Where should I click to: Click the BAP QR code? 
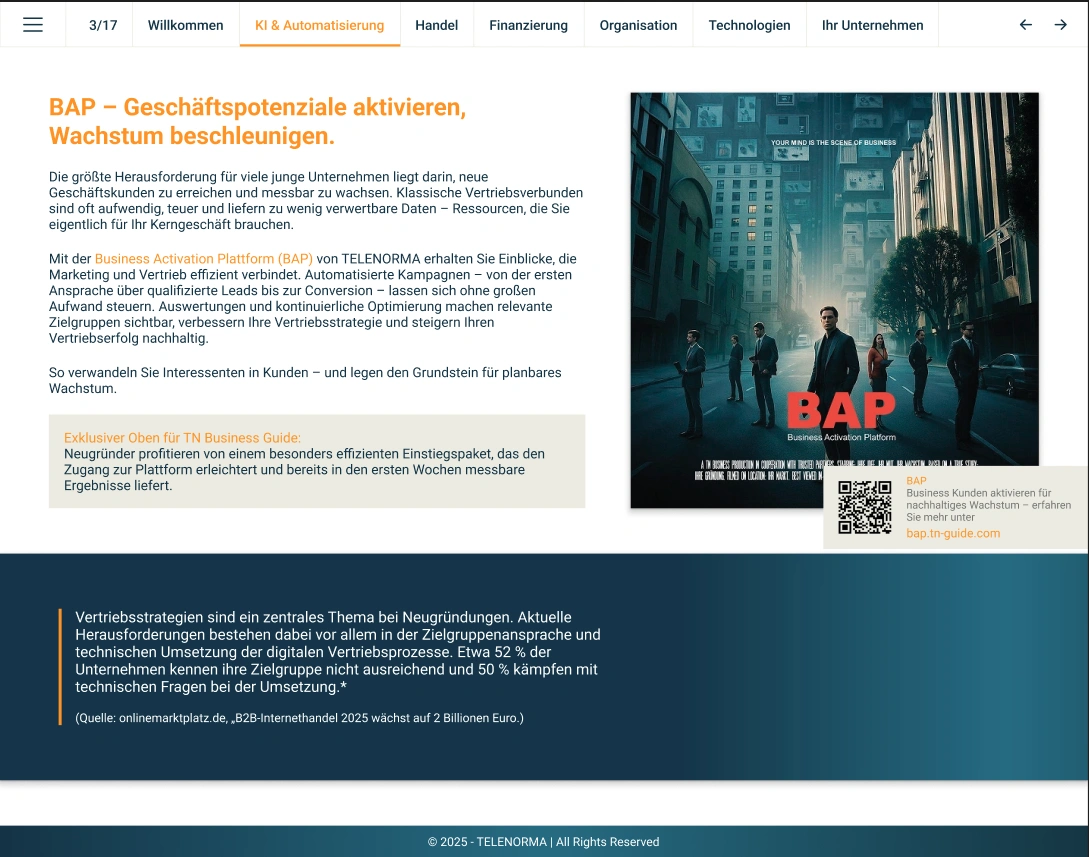tap(865, 508)
